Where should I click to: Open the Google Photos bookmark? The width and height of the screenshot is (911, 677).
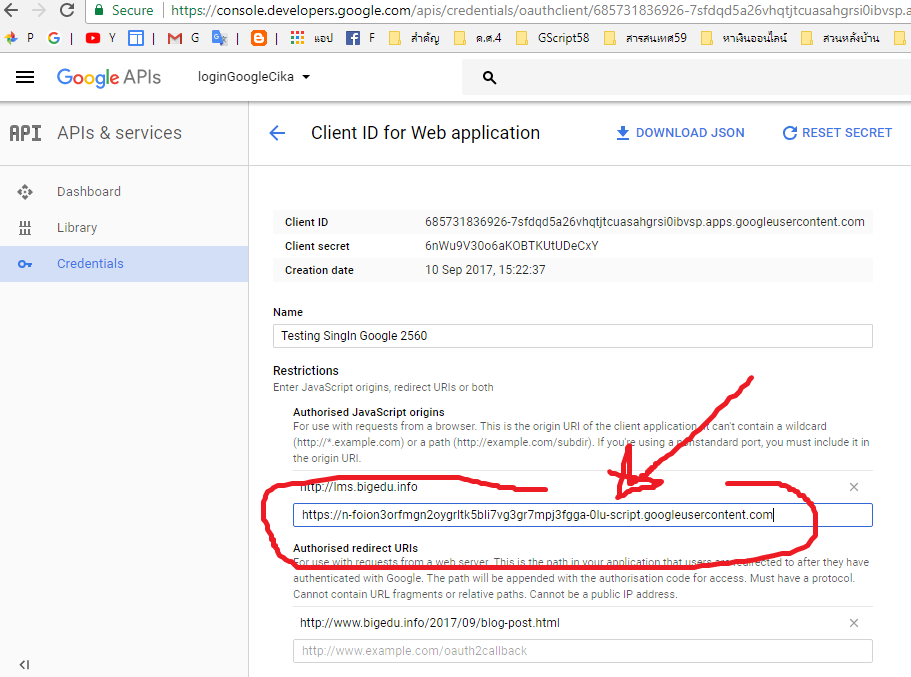(x=11, y=38)
